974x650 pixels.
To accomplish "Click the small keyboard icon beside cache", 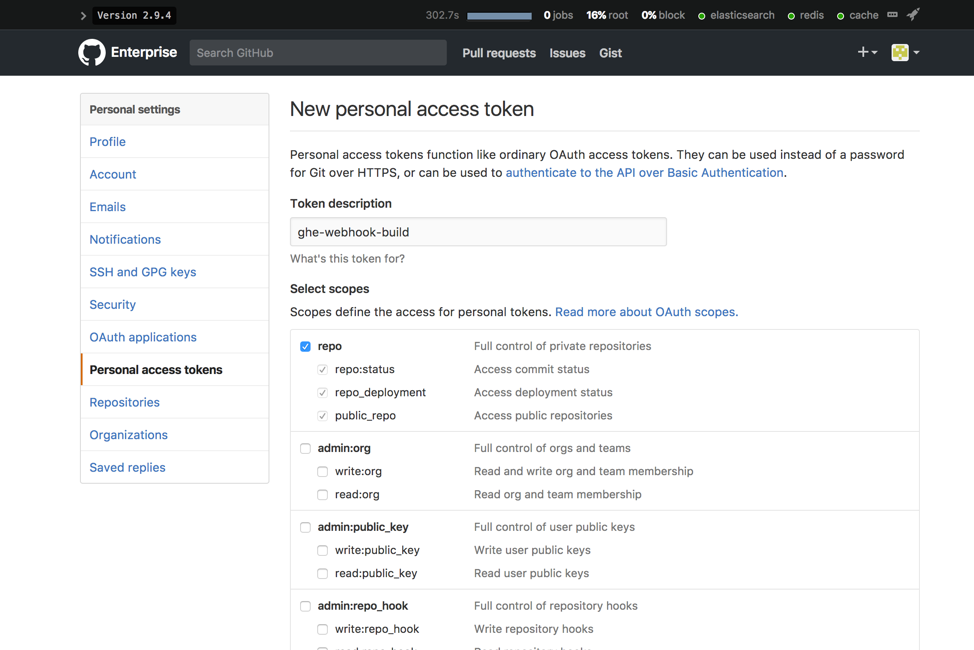I will click(893, 15).
